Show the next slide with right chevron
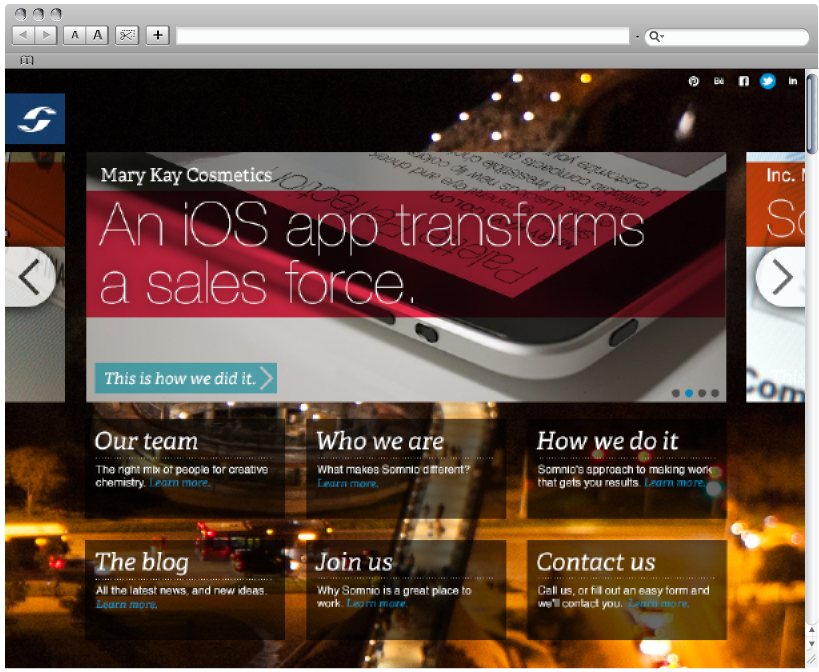819x672 pixels. [780, 277]
